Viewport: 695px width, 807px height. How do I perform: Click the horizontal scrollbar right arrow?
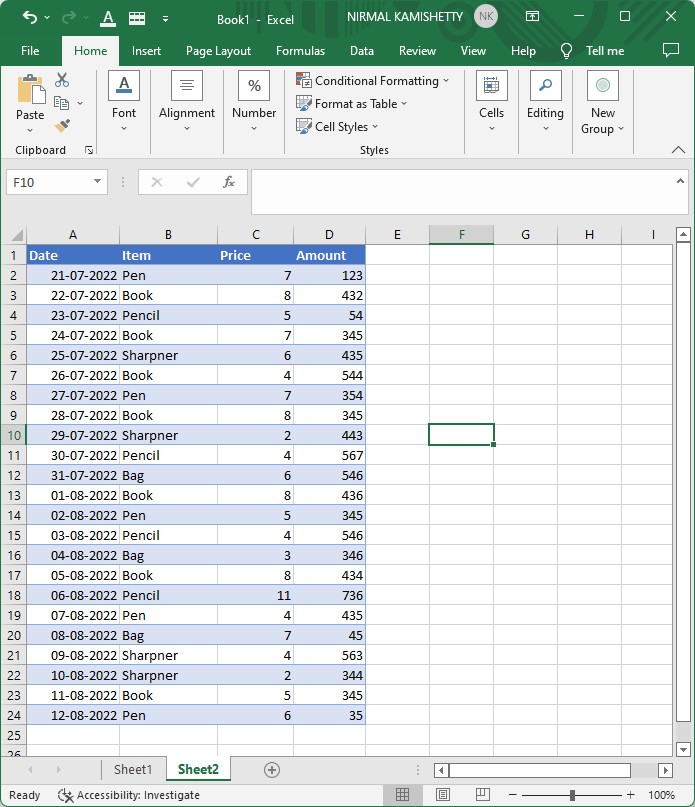pyautogui.click(x=665, y=770)
